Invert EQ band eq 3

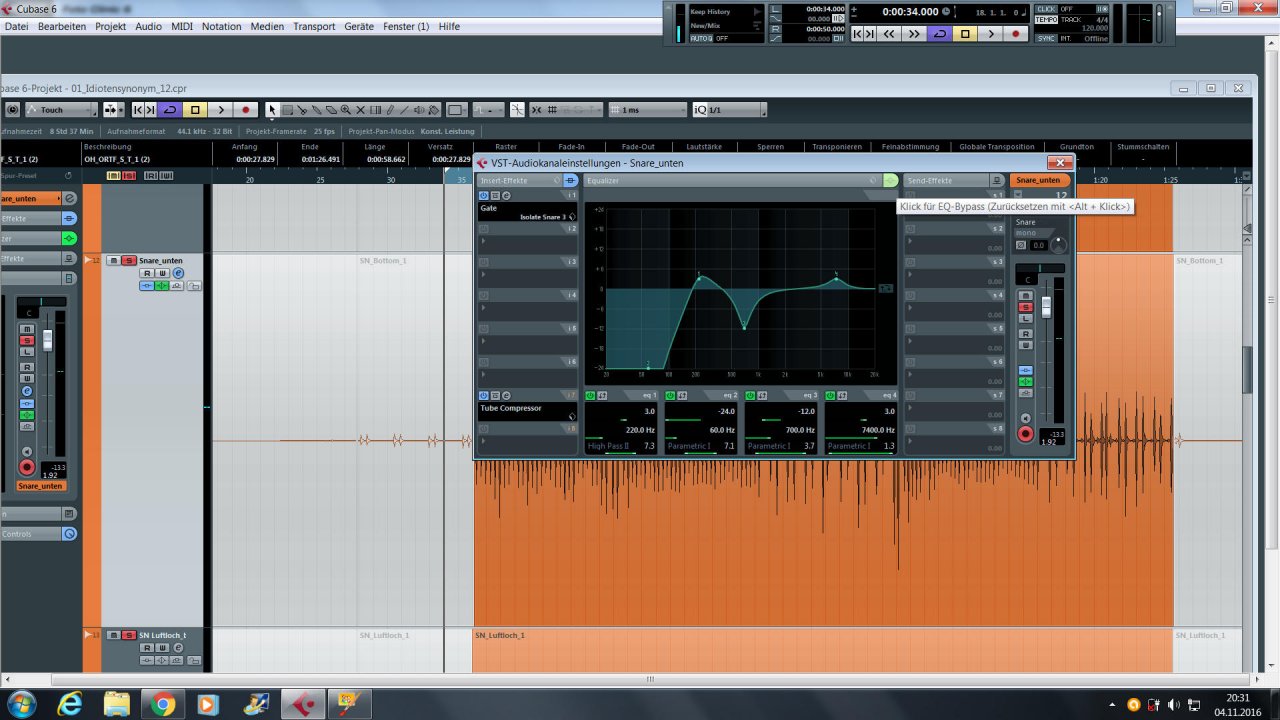(762, 396)
